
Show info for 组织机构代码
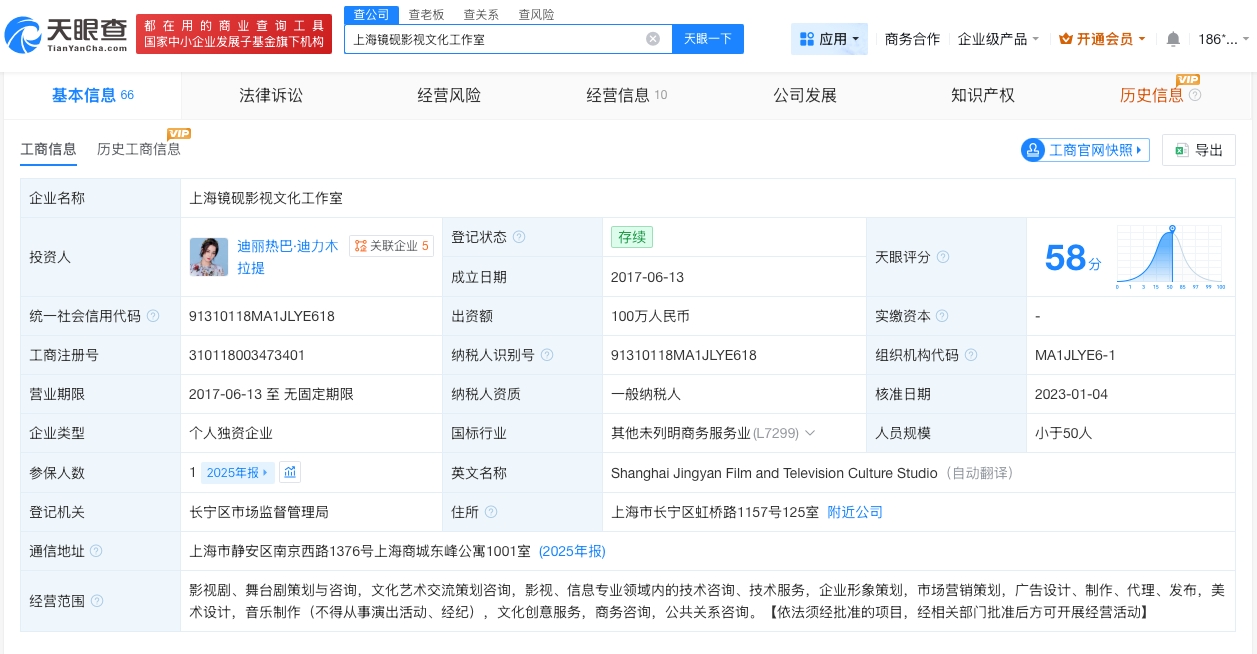(x=971, y=355)
